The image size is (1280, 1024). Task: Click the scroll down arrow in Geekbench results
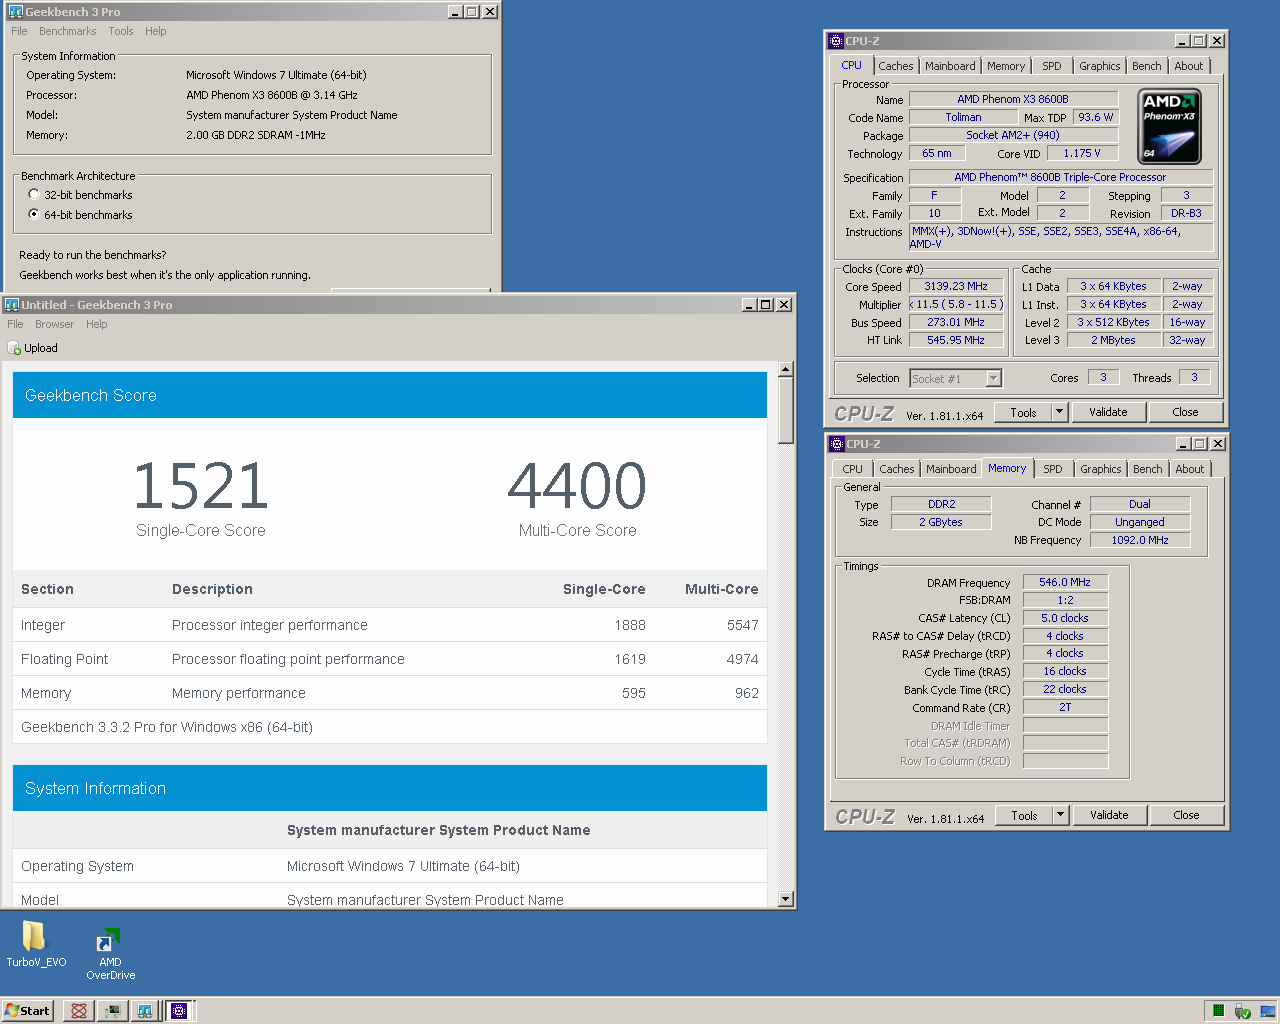point(786,899)
